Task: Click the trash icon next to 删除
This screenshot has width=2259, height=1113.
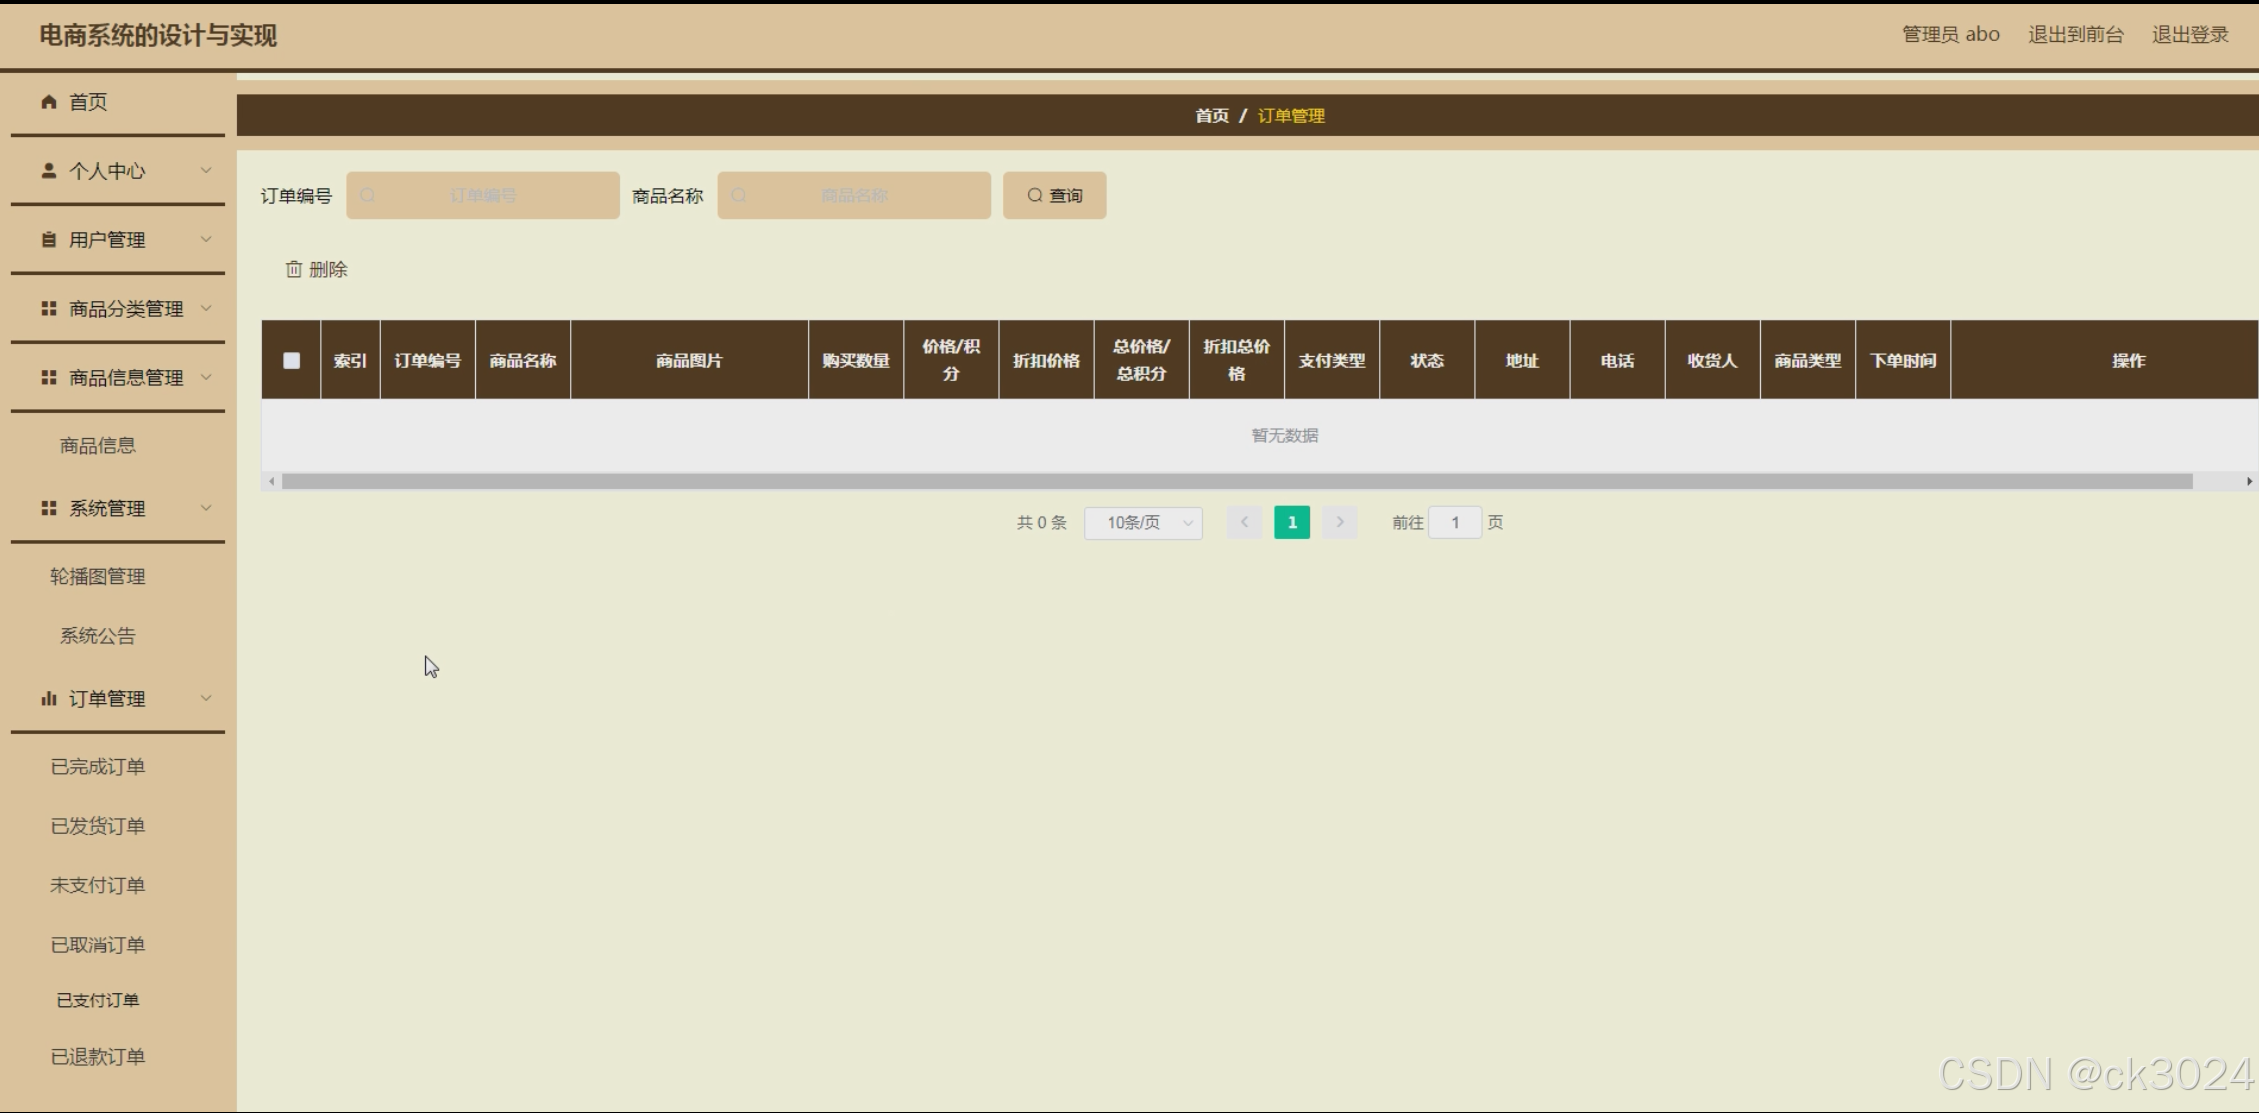Action: [293, 268]
